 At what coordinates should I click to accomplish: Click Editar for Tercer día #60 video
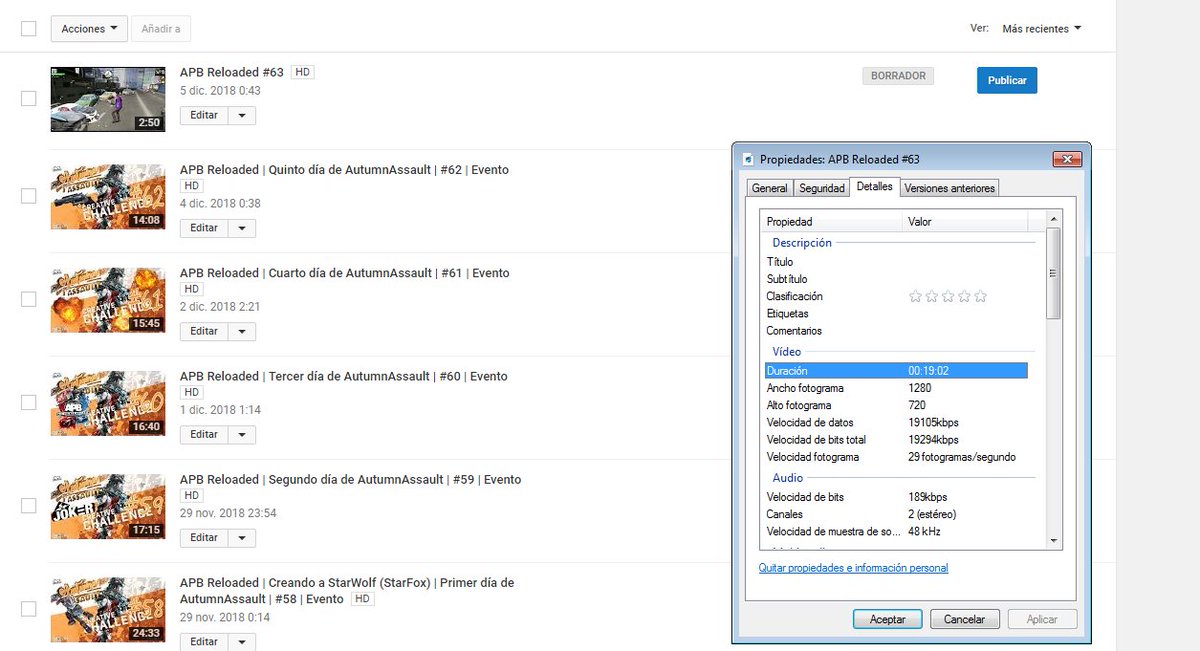pyautogui.click(x=204, y=434)
